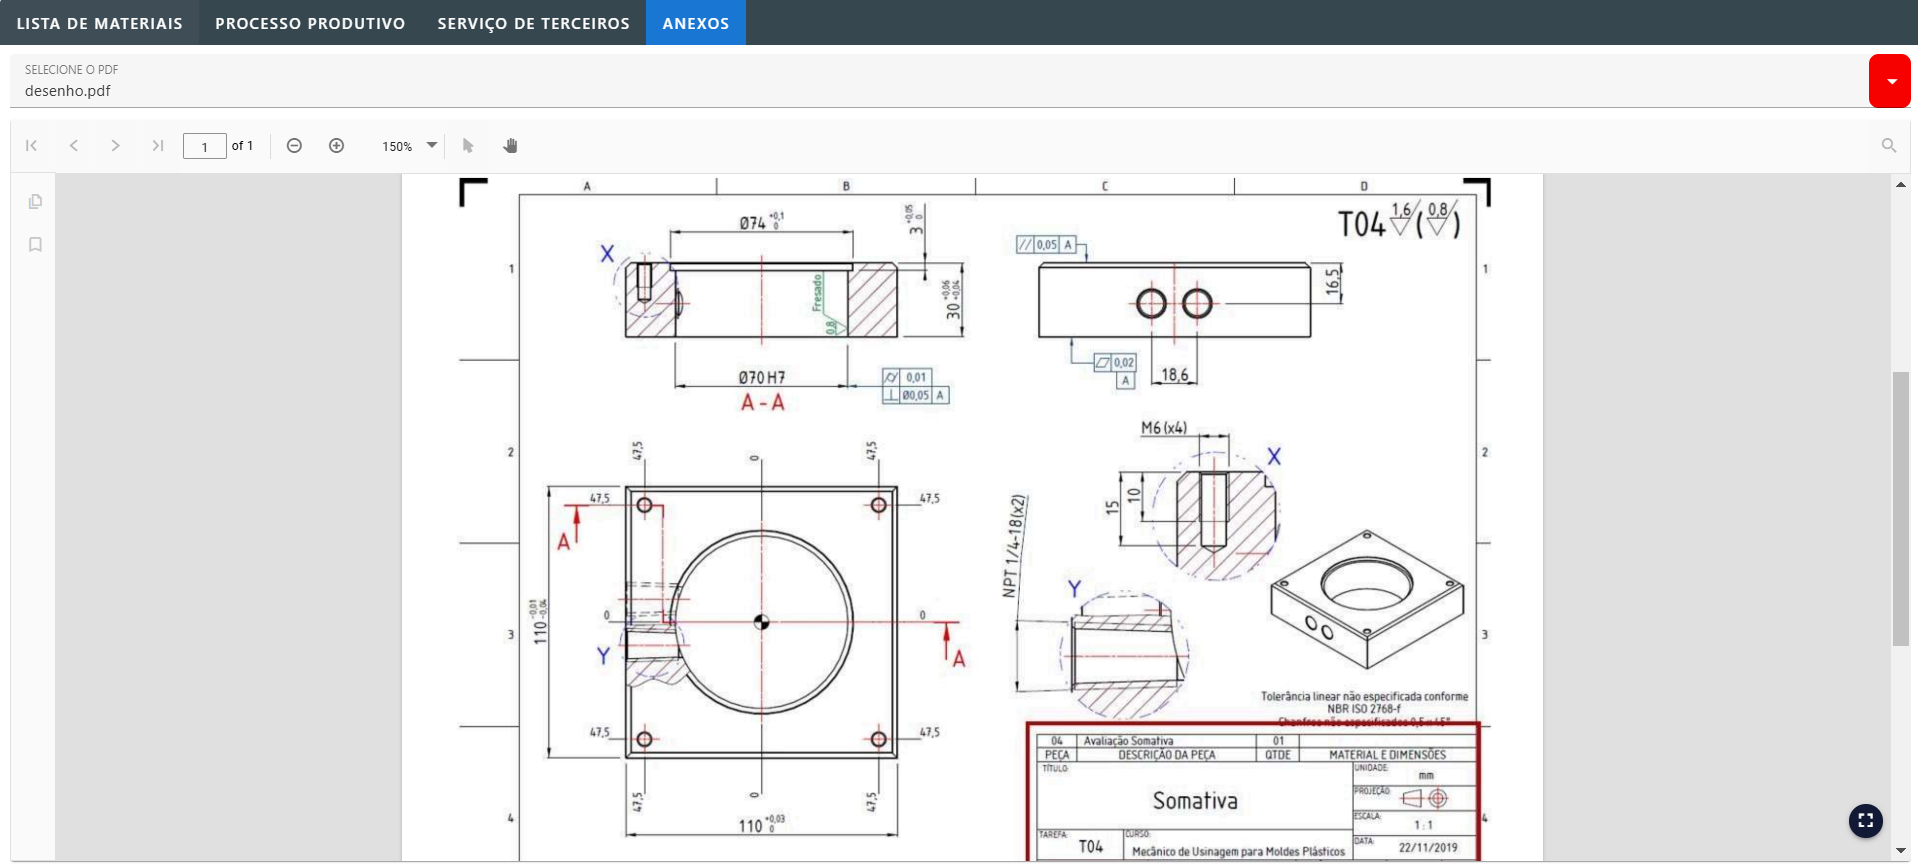The image size is (1918, 865).
Task: Open PDF search with magnifier icon
Action: [x=1889, y=146]
